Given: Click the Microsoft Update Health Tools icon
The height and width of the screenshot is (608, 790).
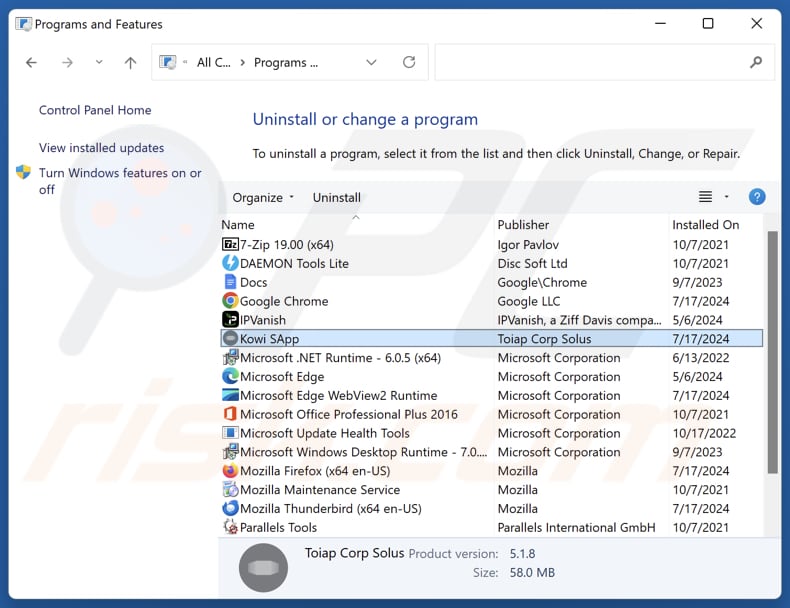Looking at the screenshot, I should [x=230, y=433].
